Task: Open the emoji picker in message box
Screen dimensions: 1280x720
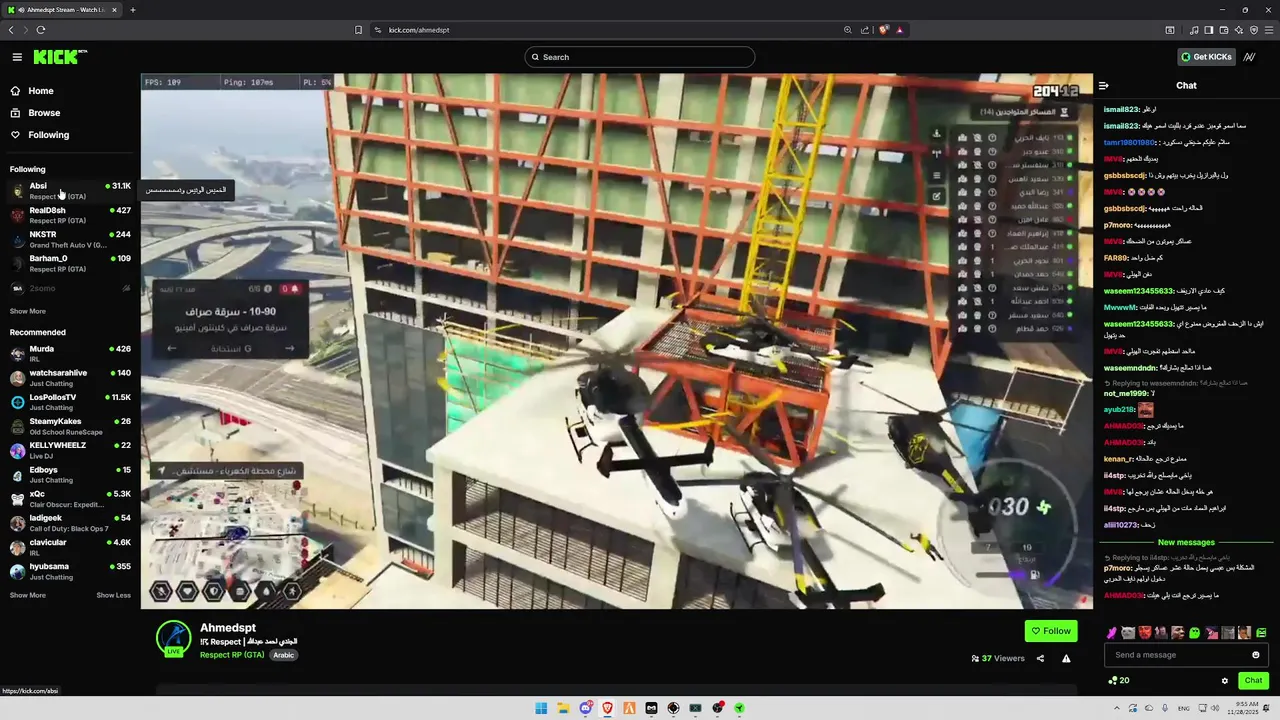Action: tap(1256, 655)
